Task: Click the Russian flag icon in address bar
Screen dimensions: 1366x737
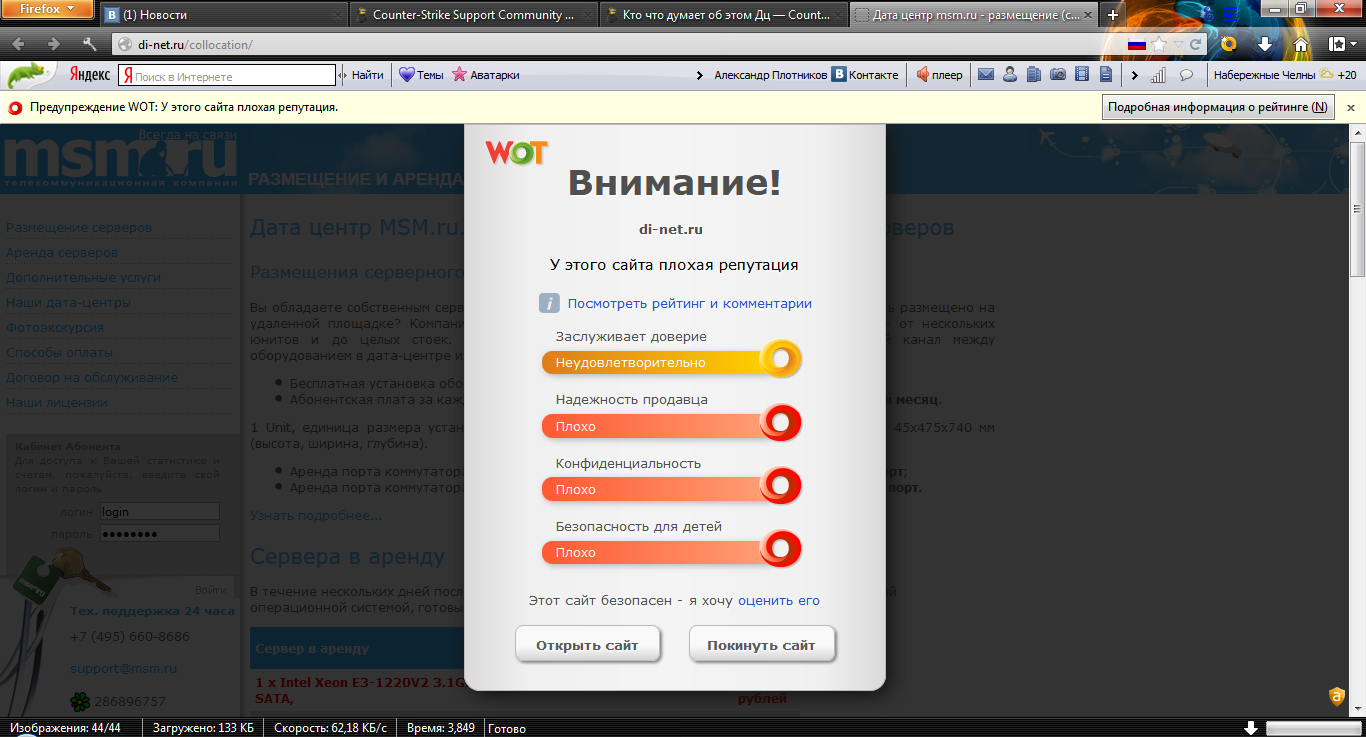Action: coord(1137,45)
